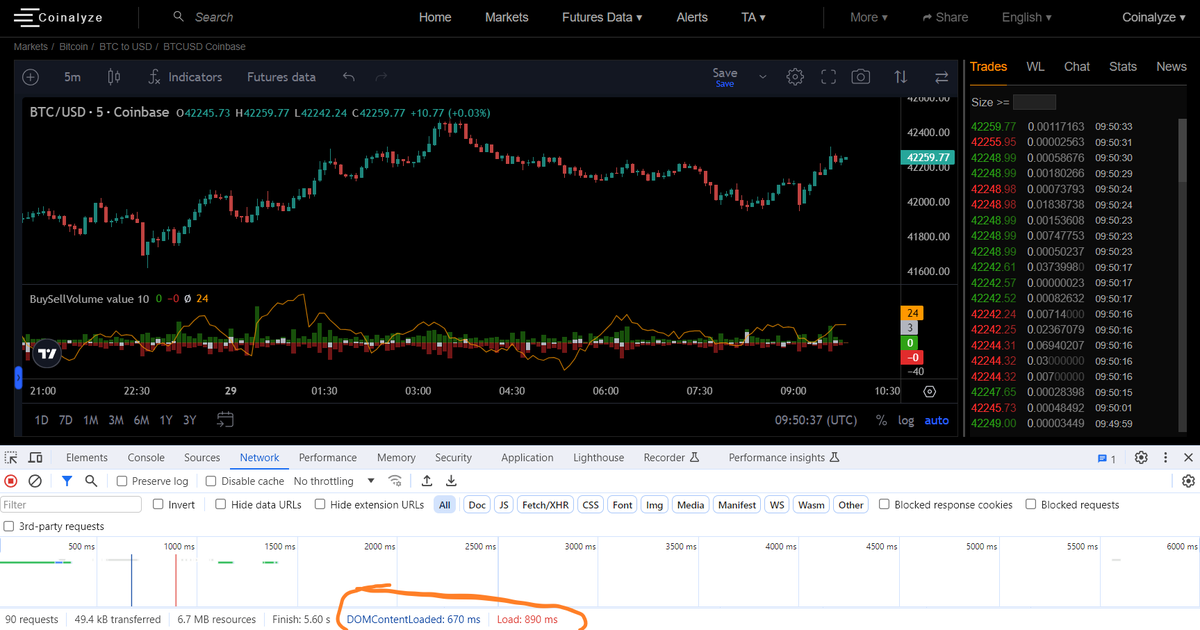Open chart settings gear
This screenshot has height=630, width=1200.
click(x=795, y=77)
